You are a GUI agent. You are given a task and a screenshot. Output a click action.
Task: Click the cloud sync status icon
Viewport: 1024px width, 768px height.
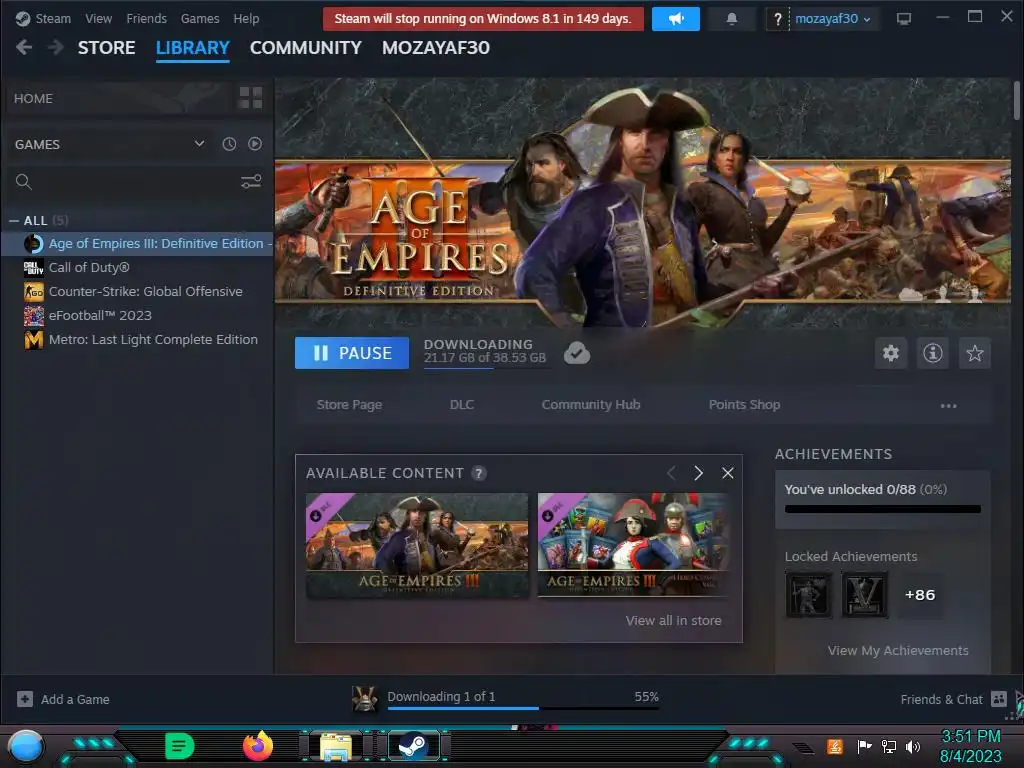pos(577,353)
